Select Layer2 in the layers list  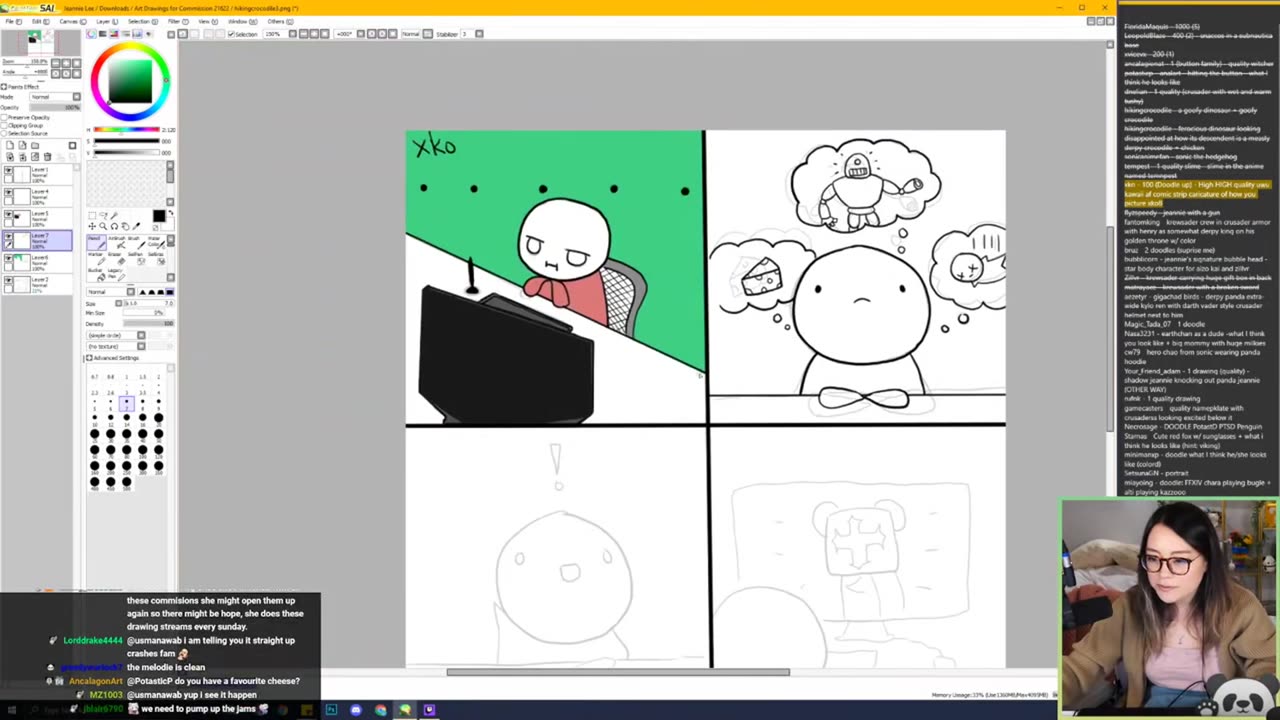click(37, 284)
